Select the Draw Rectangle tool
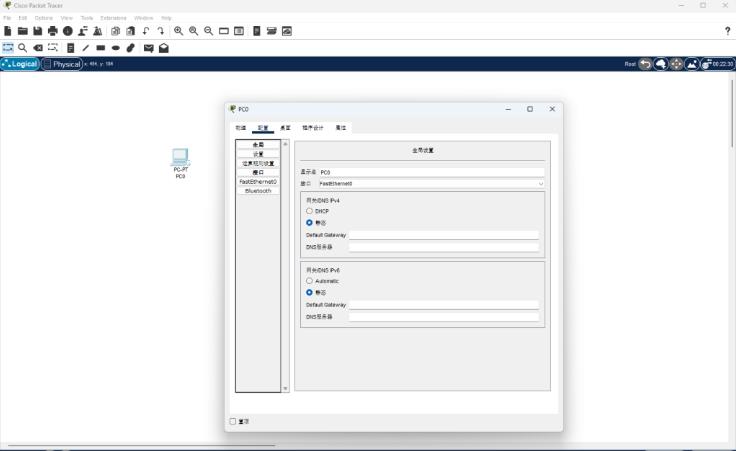Viewport: 736px width, 451px height. (100, 48)
